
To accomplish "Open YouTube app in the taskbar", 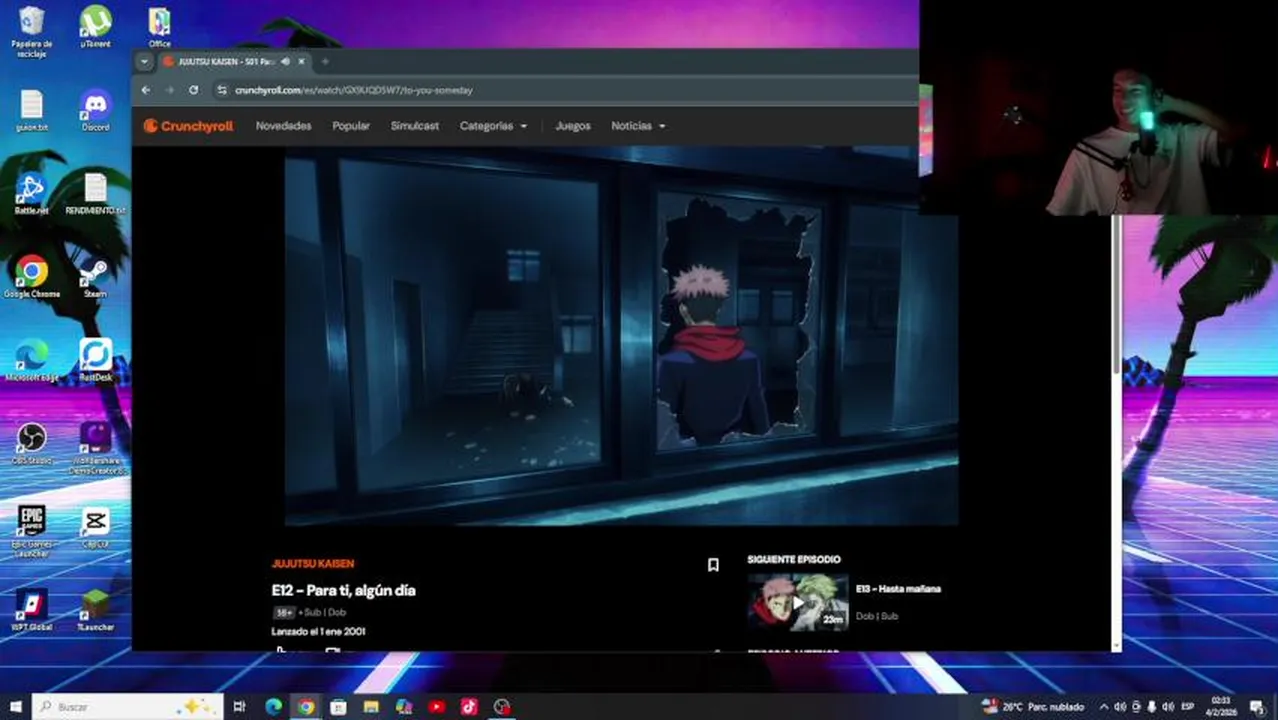I will click(x=436, y=707).
